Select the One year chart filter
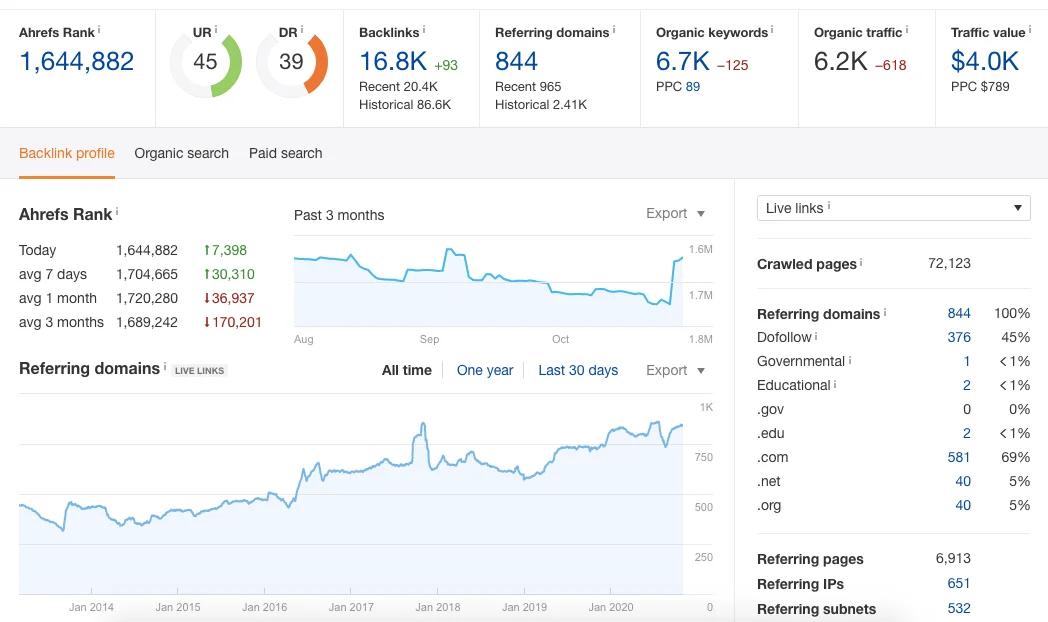The image size is (1048, 622). pyautogui.click(x=485, y=370)
